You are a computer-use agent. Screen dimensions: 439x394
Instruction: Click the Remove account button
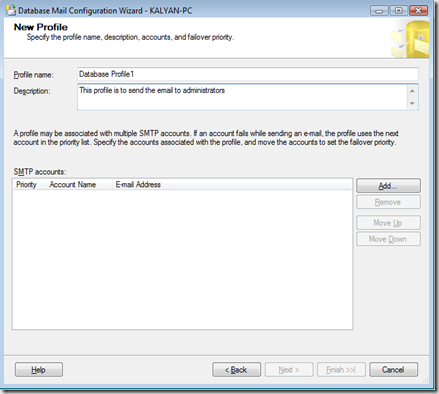pyautogui.click(x=388, y=202)
